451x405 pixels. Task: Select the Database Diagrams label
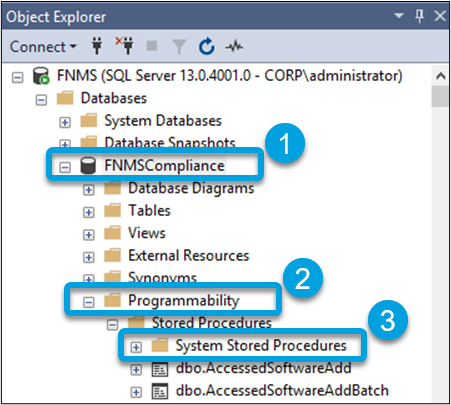click(x=191, y=188)
